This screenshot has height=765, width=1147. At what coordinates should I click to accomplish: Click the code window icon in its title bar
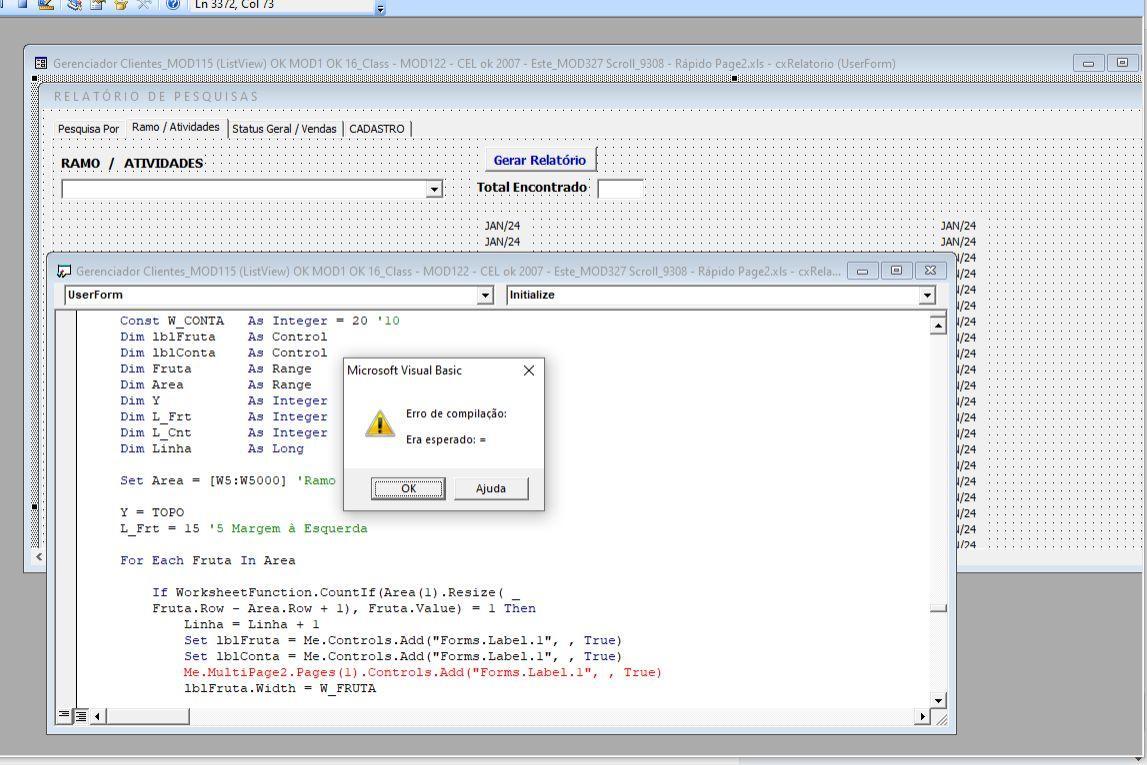(x=64, y=271)
